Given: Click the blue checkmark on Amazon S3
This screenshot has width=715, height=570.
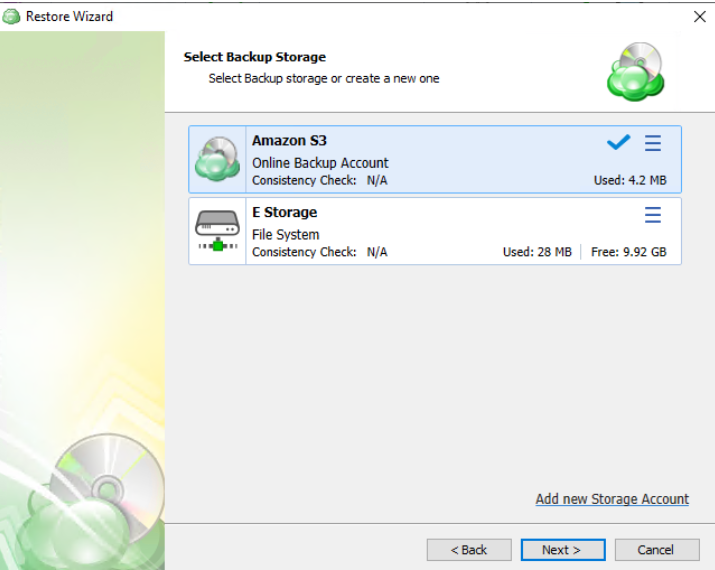Looking at the screenshot, I should point(619,143).
